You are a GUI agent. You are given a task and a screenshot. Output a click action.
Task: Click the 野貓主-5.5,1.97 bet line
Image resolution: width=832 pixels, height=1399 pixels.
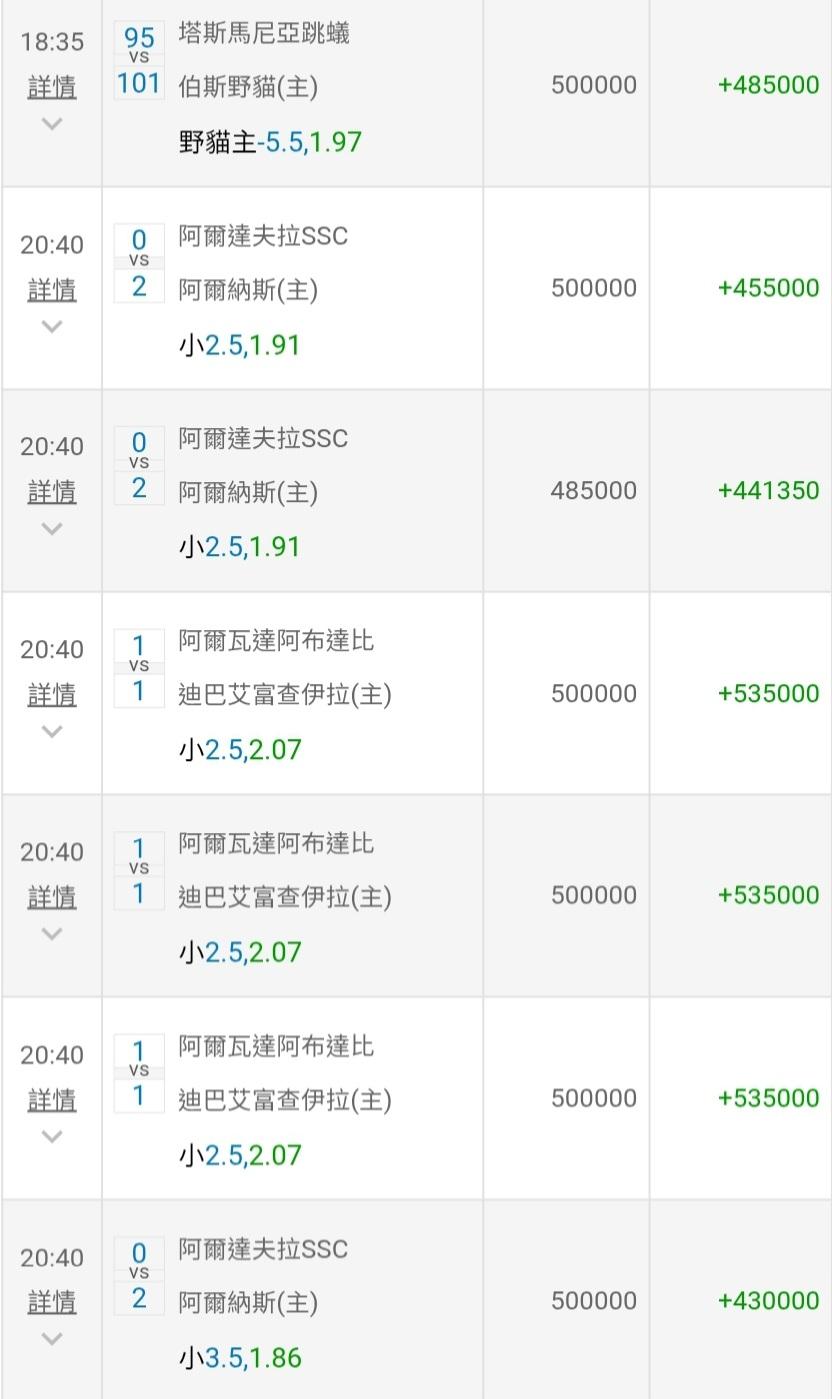(x=270, y=142)
